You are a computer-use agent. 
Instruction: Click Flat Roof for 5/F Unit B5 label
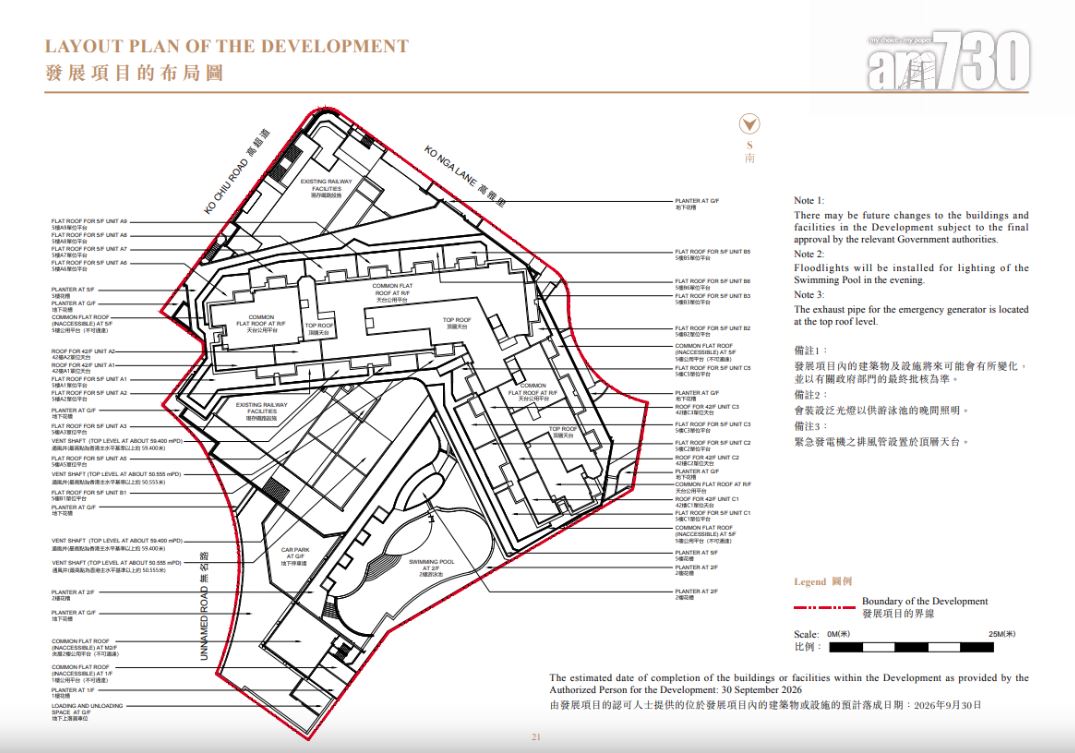pos(712,252)
